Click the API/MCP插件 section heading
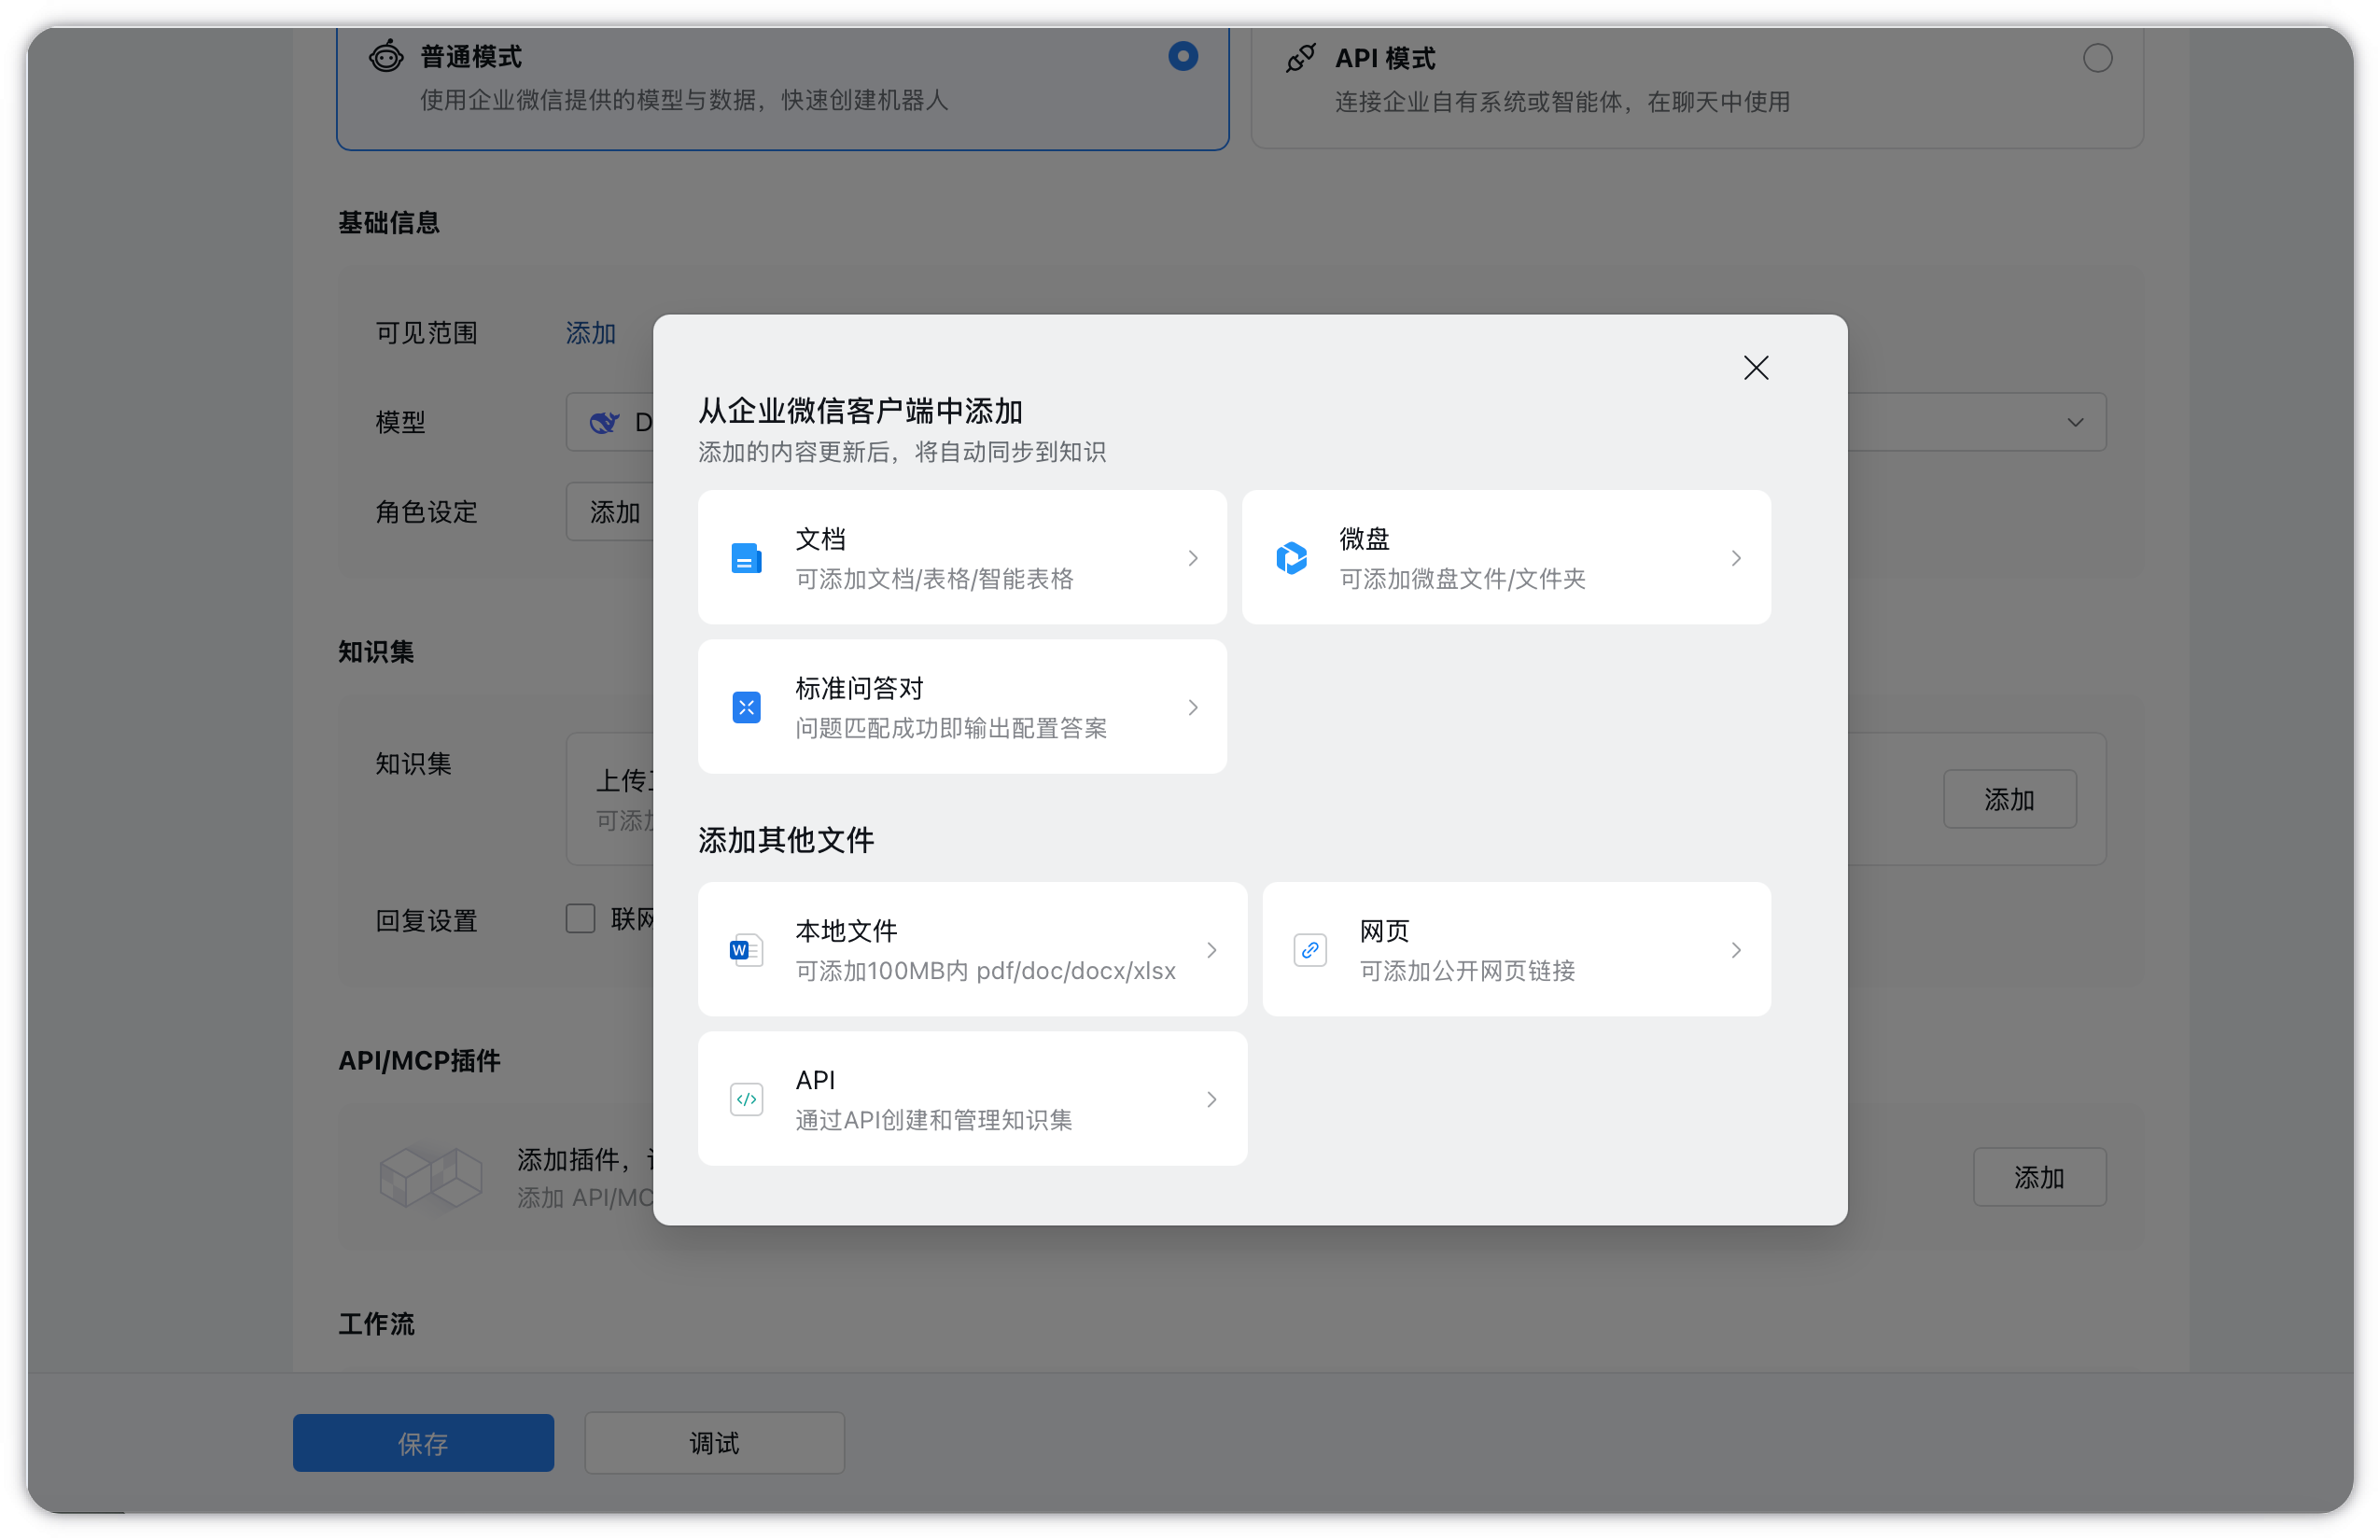Viewport: 2380px width, 1540px height. tap(419, 1060)
